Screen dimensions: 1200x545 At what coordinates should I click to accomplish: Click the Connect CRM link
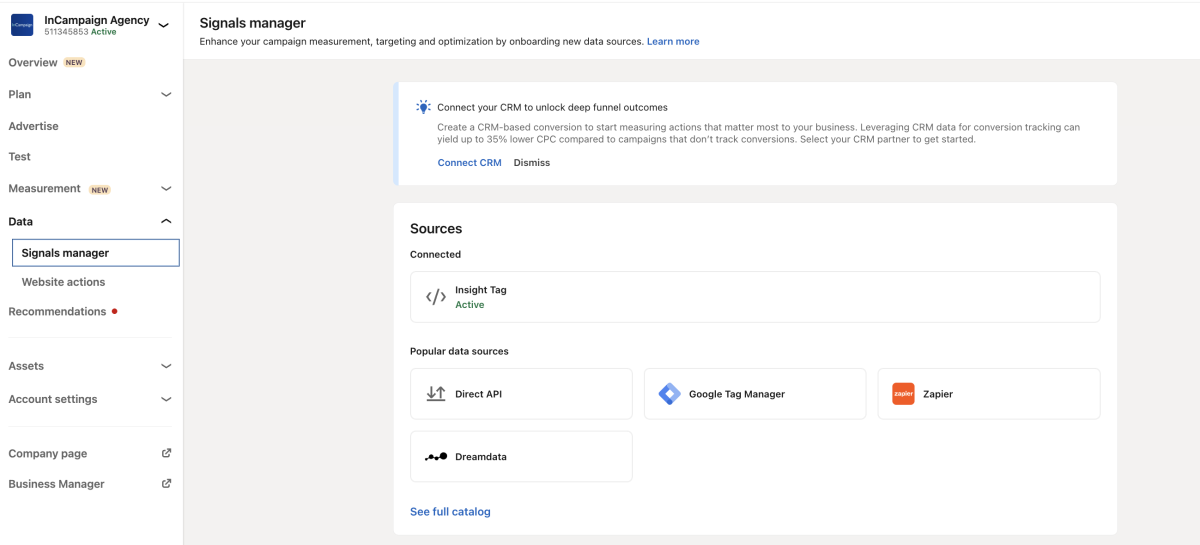click(469, 163)
